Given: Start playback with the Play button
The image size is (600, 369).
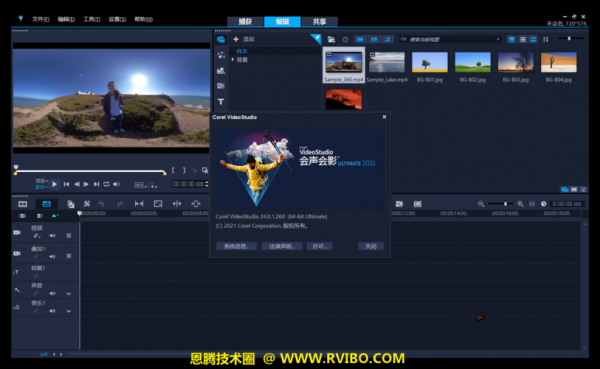Looking at the screenshot, I should tap(54, 184).
